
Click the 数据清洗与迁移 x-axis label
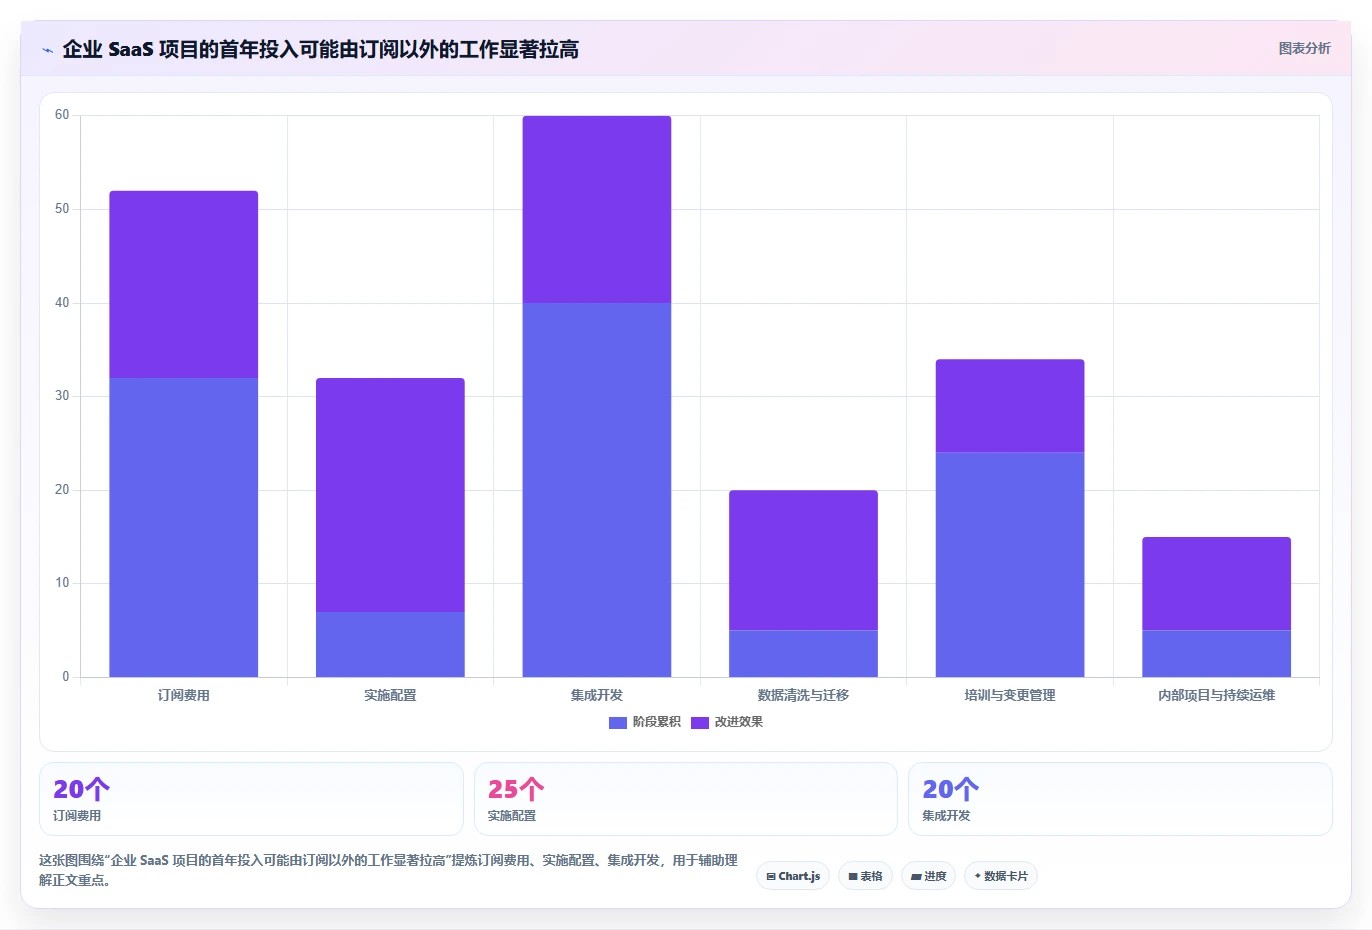[x=803, y=695]
